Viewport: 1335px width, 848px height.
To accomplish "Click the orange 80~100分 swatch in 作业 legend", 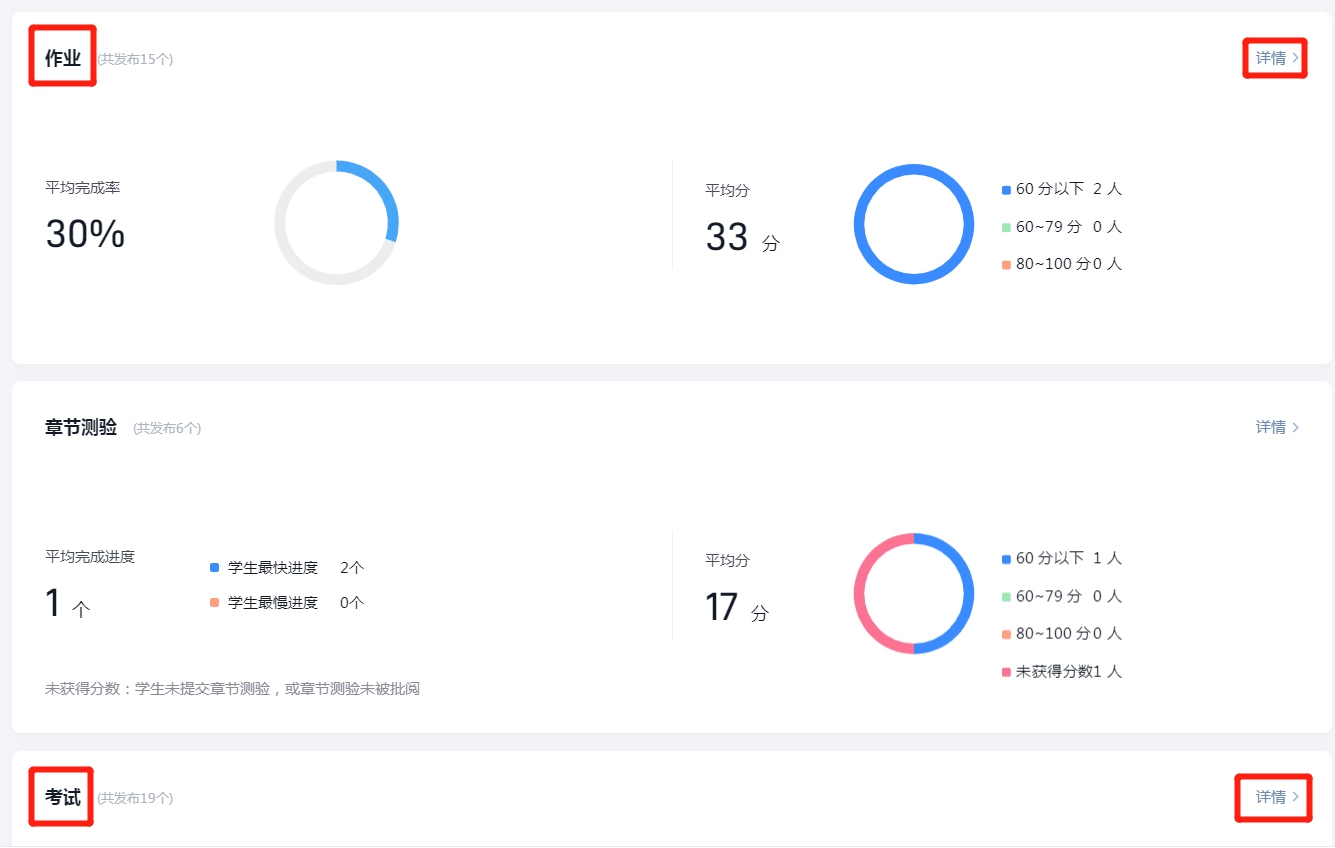I will point(1006,265).
